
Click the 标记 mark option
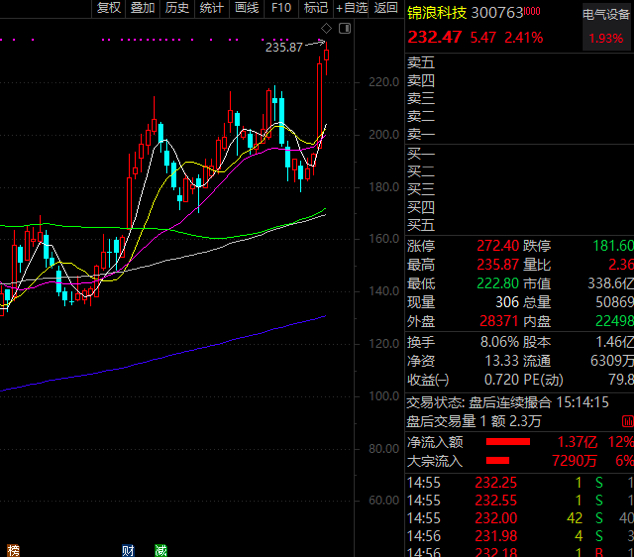pos(316,8)
